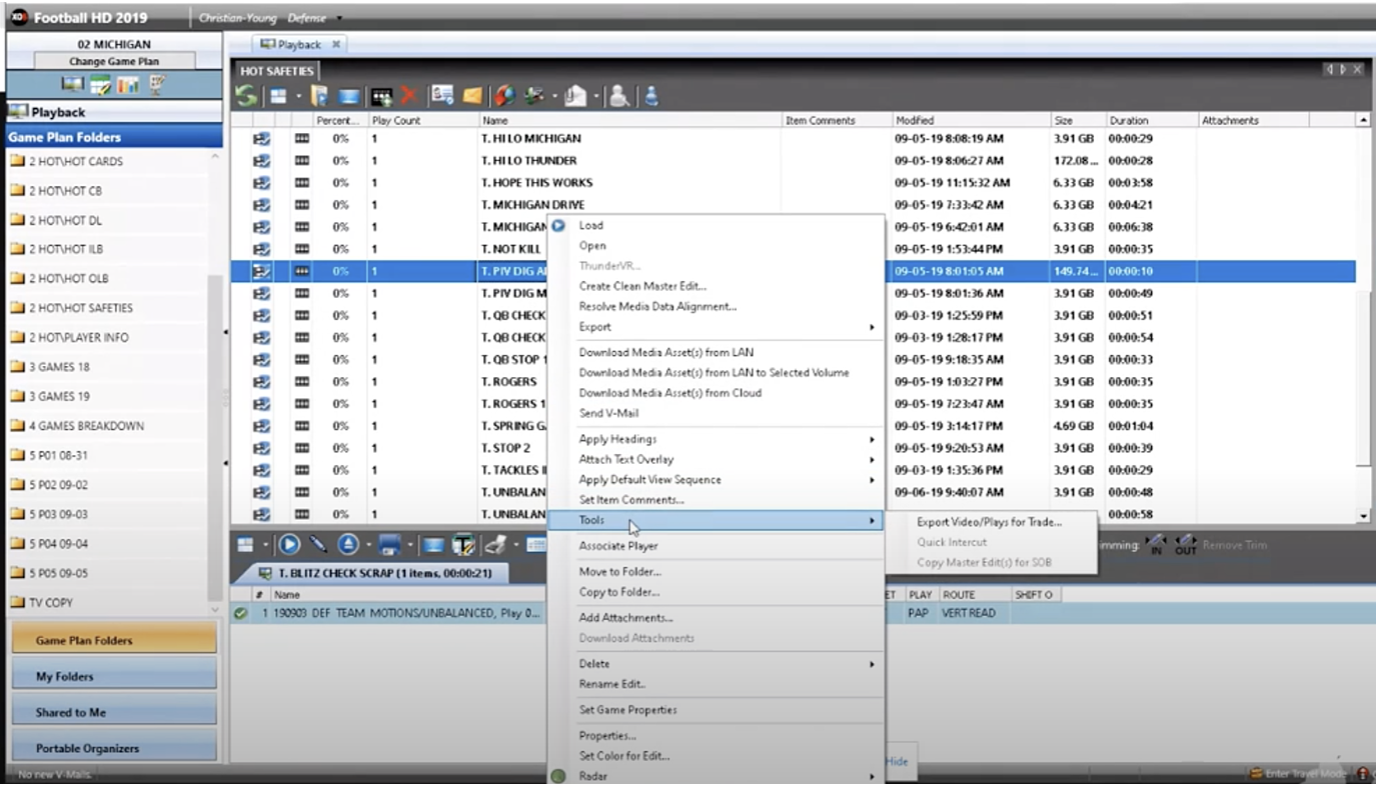Image resolution: width=1378 pixels, height=786 pixels.
Task: Open the 3 GAMES 19 folder
Action: (x=59, y=396)
